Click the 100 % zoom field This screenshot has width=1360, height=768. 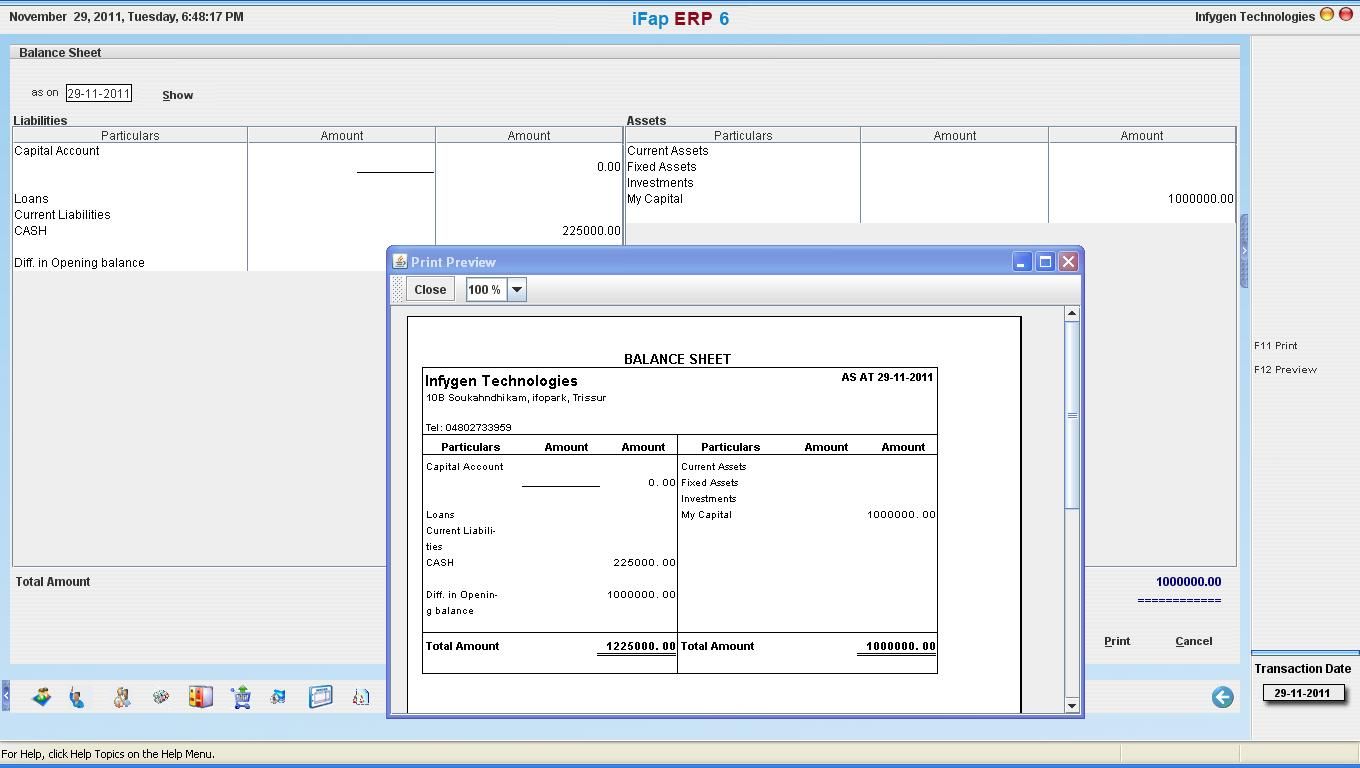pyautogui.click(x=486, y=289)
